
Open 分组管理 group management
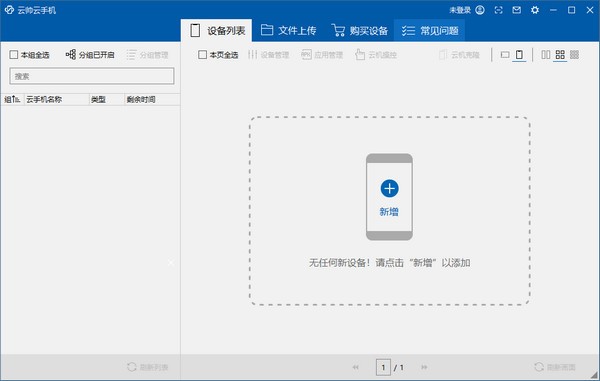click(x=147, y=55)
